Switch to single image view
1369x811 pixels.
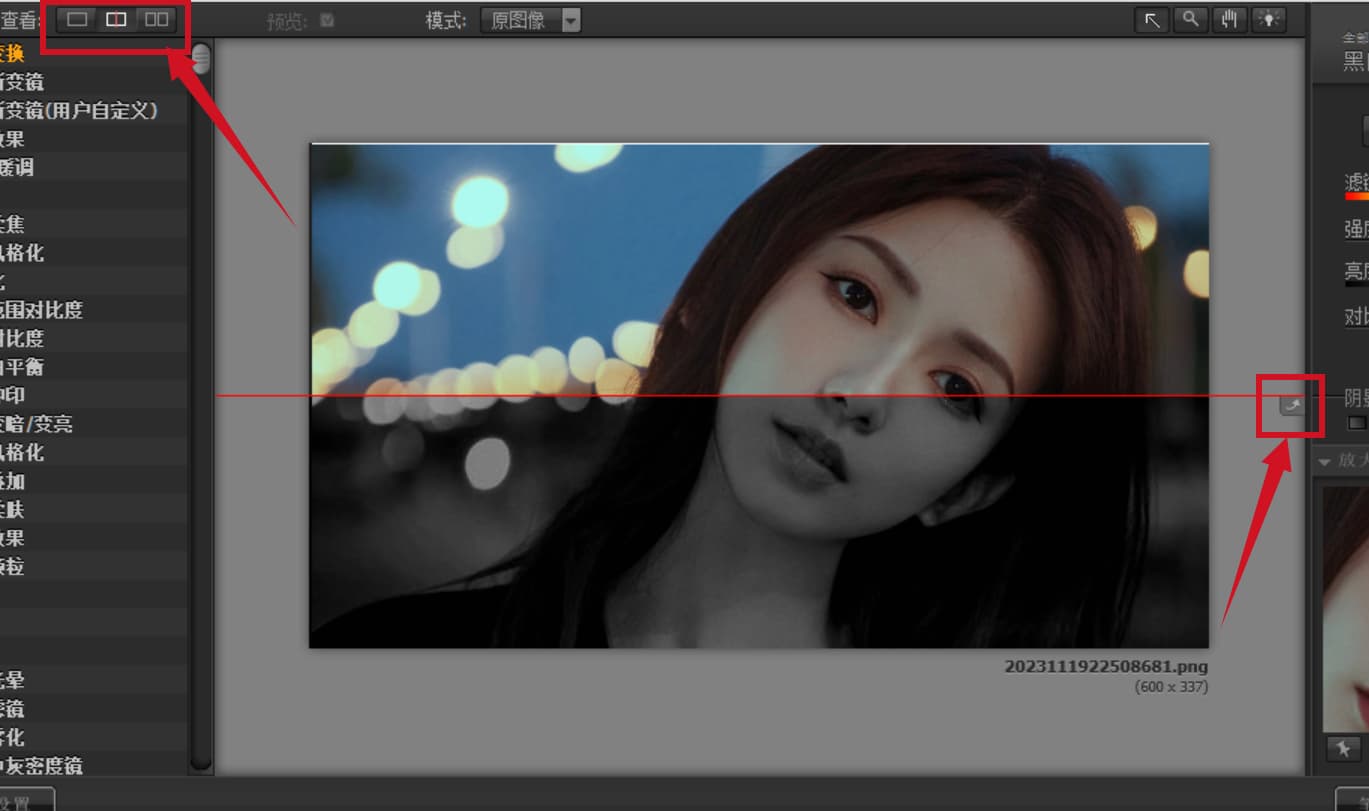(77, 20)
